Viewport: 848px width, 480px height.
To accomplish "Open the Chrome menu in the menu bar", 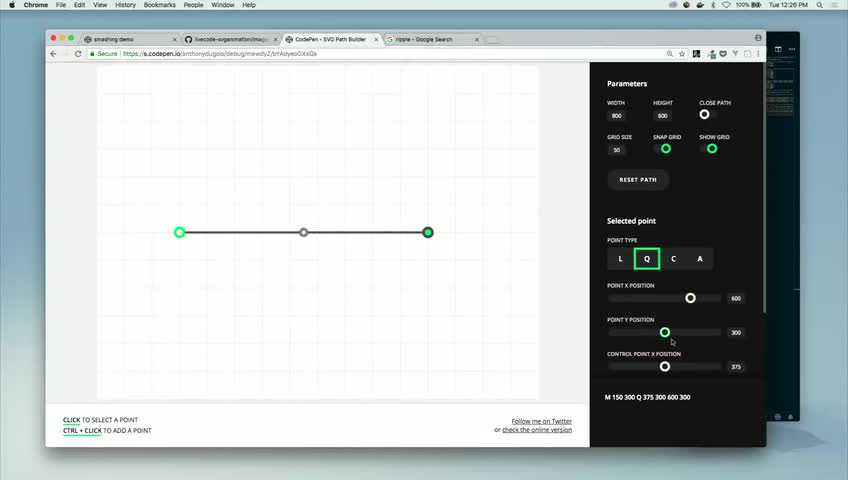I will (x=36, y=5).
